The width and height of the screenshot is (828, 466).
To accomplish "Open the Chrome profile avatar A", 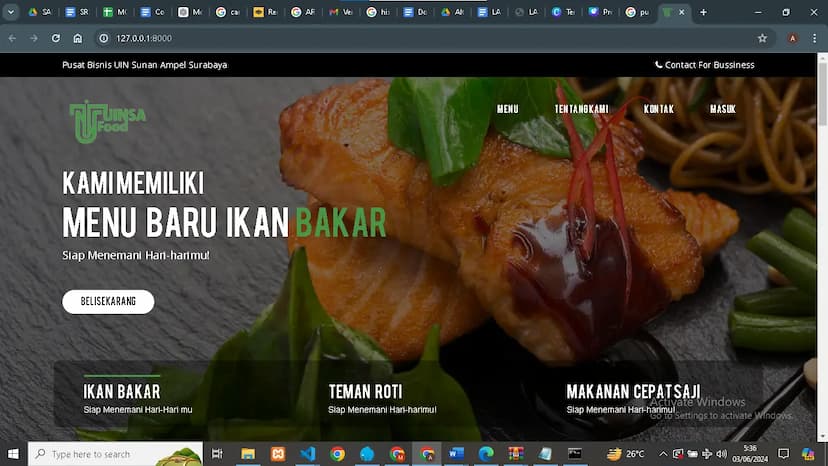I will [792, 38].
